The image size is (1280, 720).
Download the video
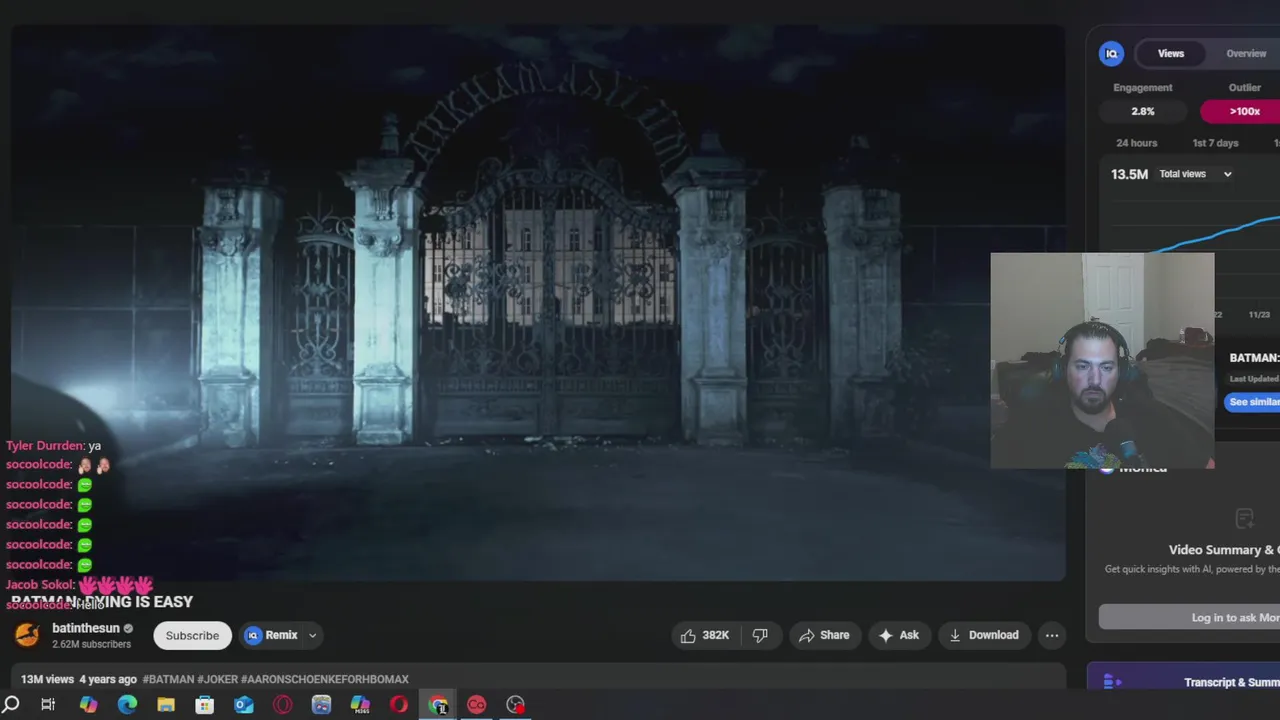click(984, 635)
